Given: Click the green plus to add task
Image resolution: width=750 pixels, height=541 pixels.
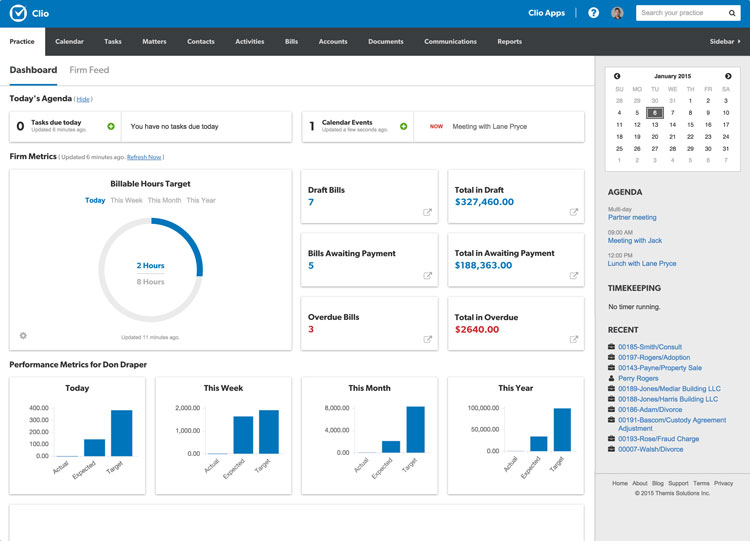Looking at the screenshot, I should 111,127.
